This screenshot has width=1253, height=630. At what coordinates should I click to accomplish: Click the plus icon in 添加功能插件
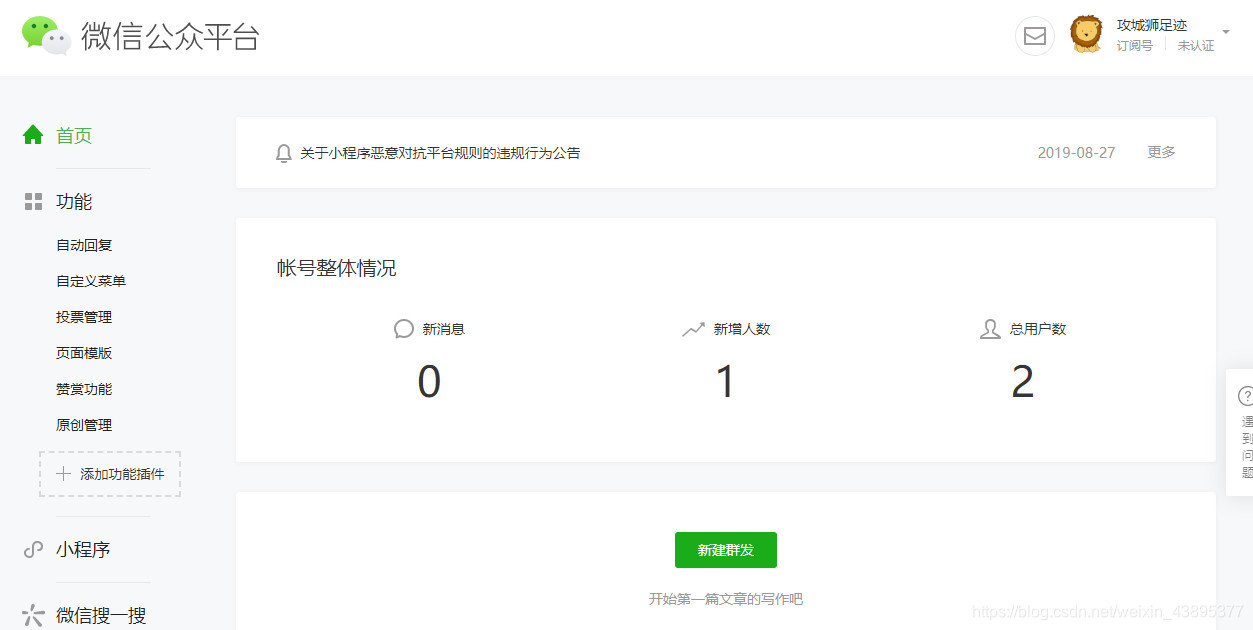tap(63, 474)
